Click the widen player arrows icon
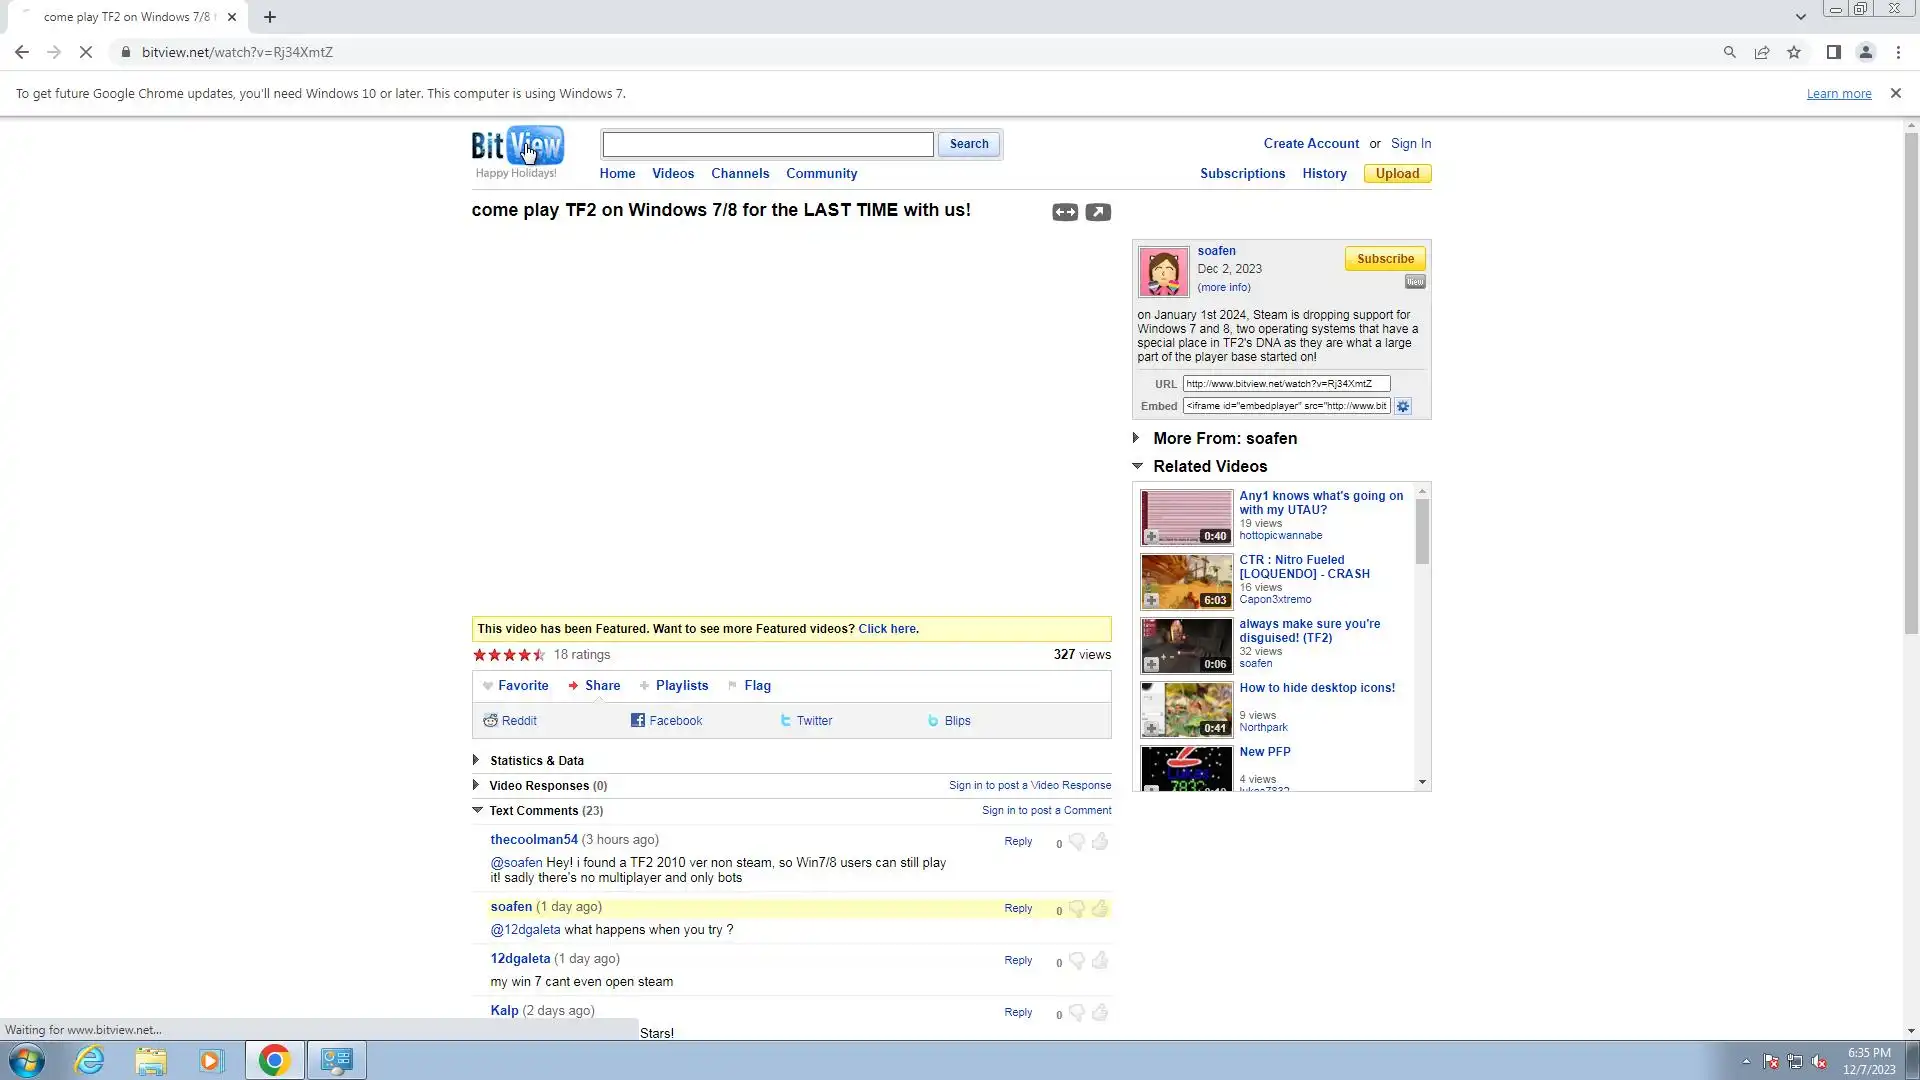Screen dimensions: 1920x1080 (x=1065, y=212)
